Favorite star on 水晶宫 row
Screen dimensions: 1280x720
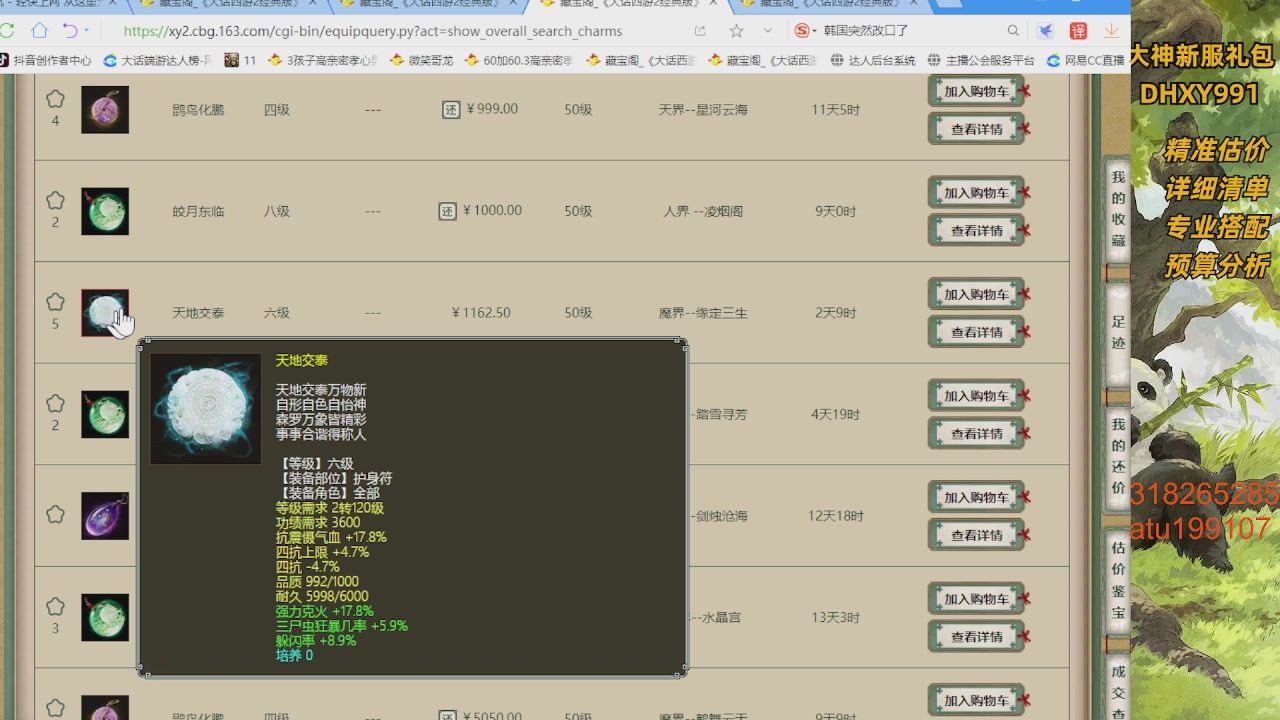55,607
